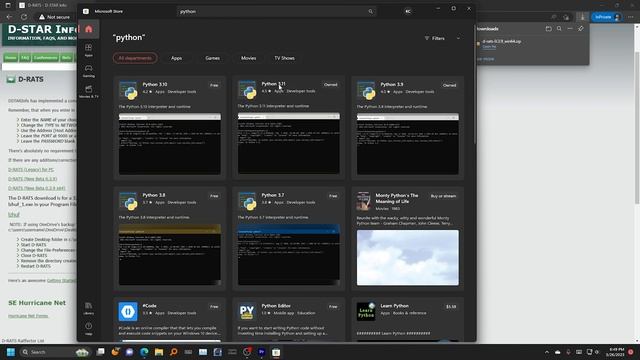Open the Apps section in Store sidebar

pyautogui.click(x=89, y=50)
